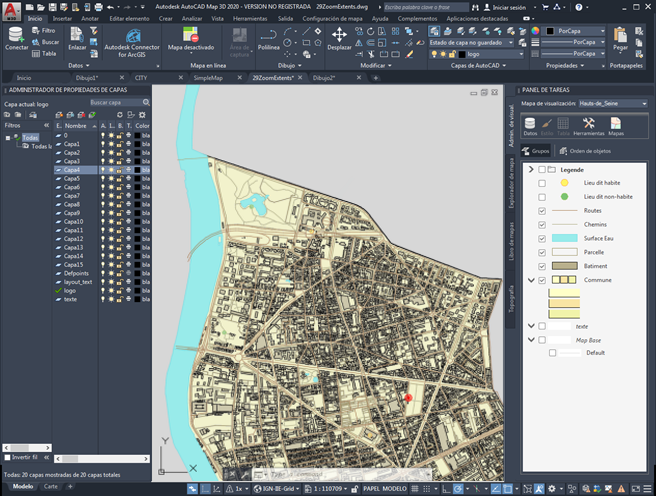Viewport: 656px width, 496px height.
Task: Click the Conectar data connection icon
Action: (x=17, y=36)
